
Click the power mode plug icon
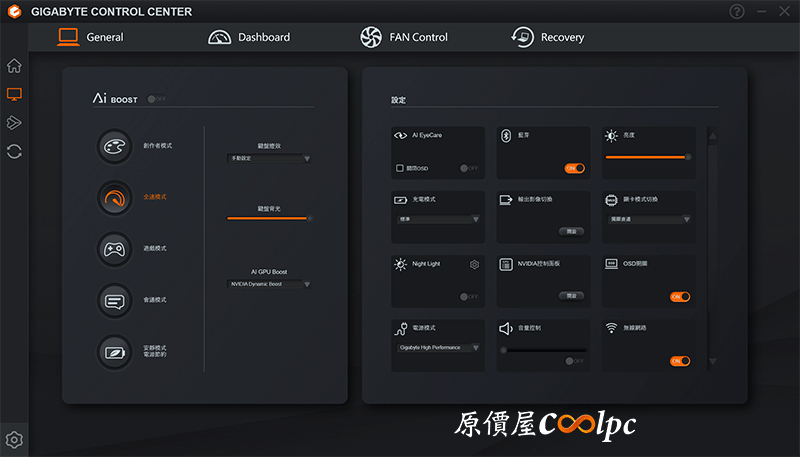coord(401,328)
